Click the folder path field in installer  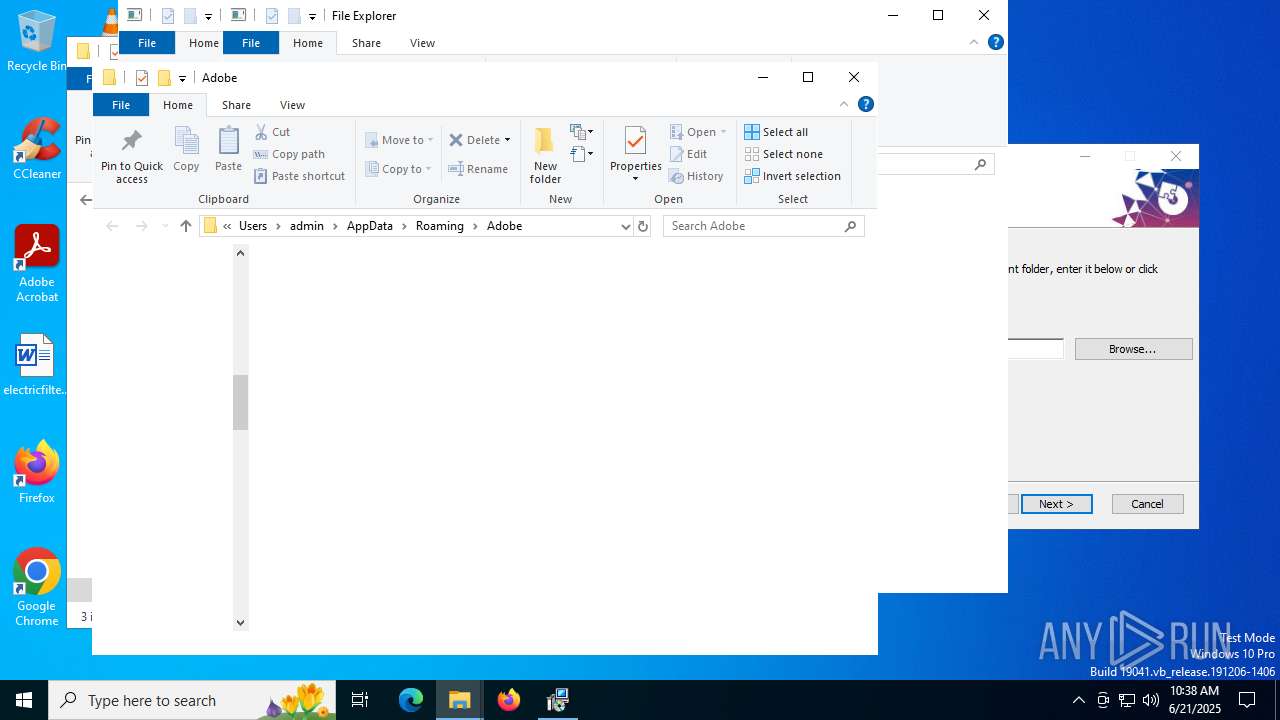pos(1035,348)
